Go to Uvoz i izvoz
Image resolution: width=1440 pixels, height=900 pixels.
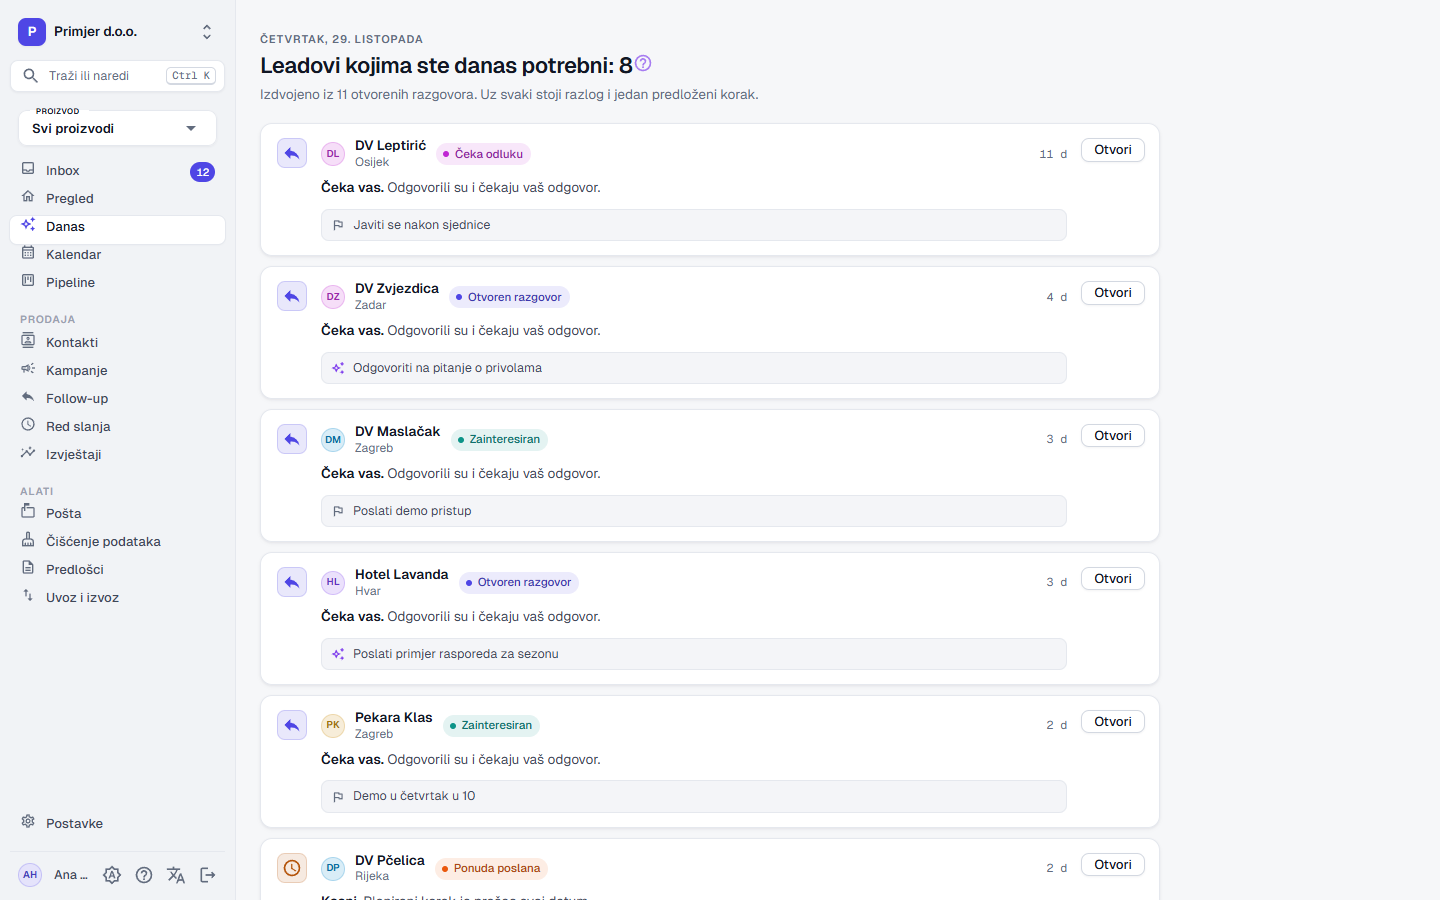tap(118, 598)
